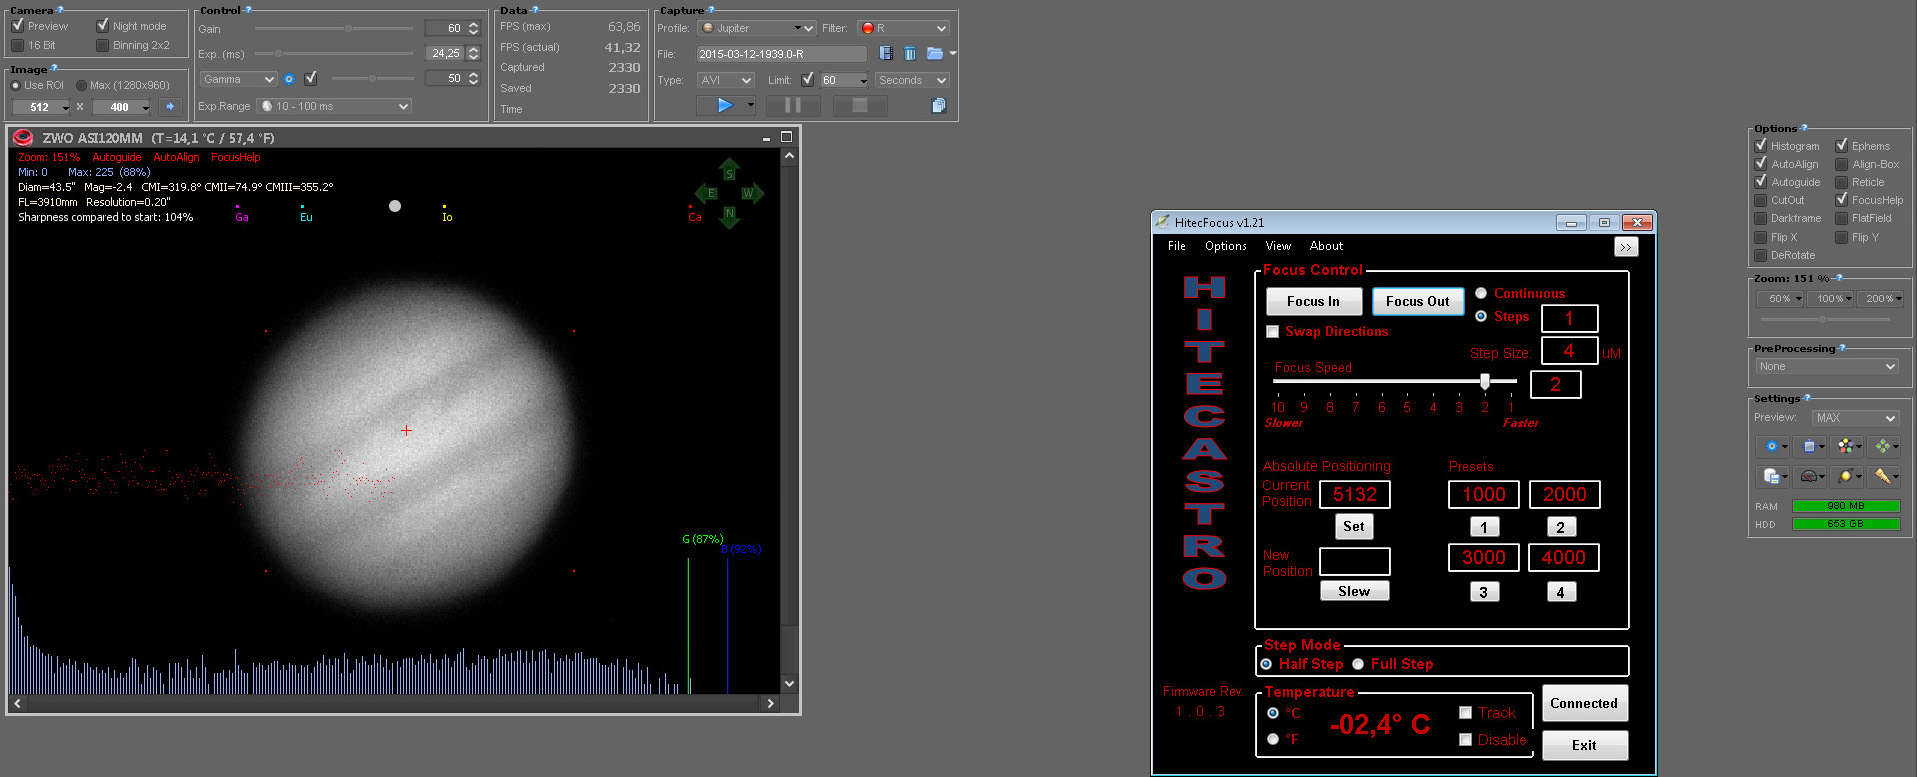Select Continuous focus mode radio
This screenshot has width=1917, height=777.
click(1481, 293)
